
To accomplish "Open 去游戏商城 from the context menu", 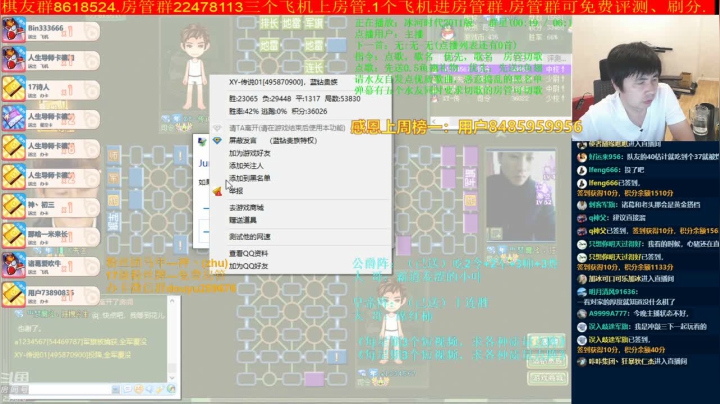I will (x=246, y=208).
